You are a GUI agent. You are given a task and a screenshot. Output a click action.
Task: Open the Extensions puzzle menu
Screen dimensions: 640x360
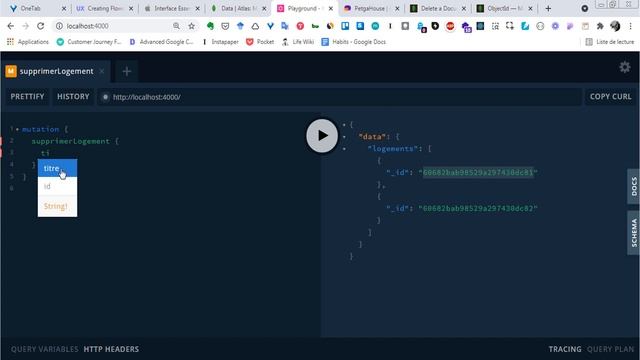[x=600, y=26]
